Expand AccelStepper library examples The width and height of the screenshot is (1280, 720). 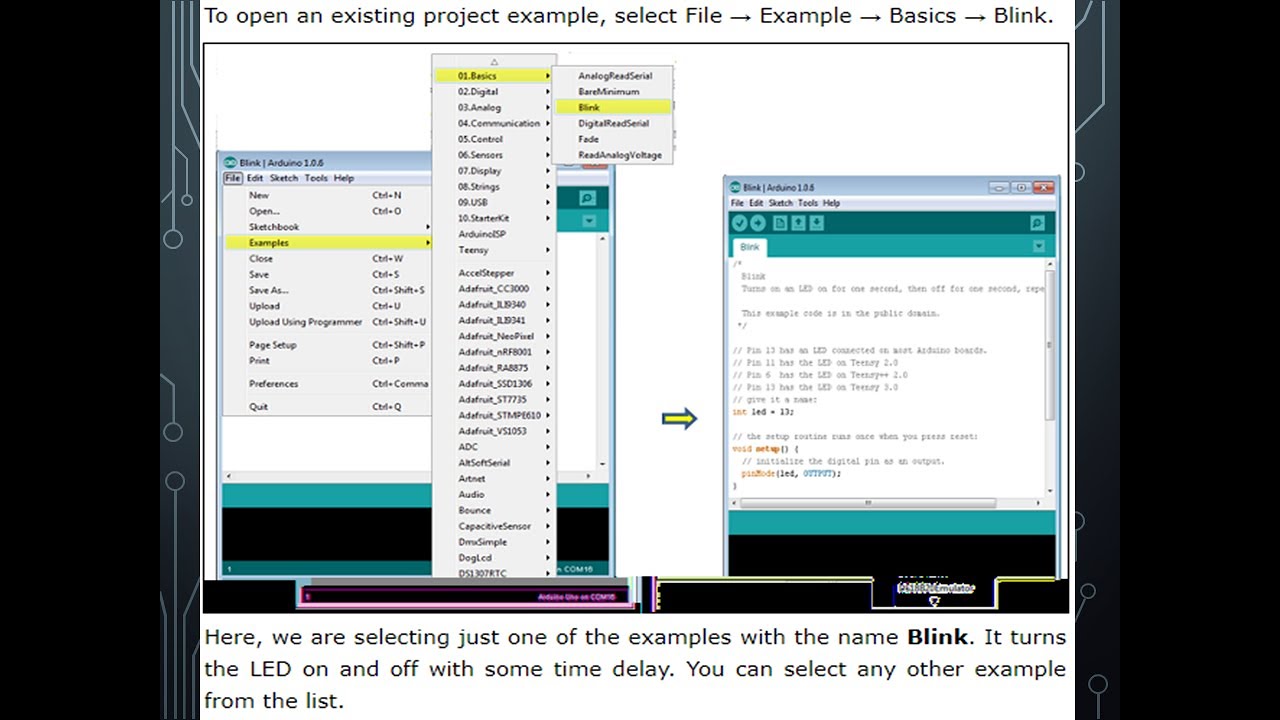[x=494, y=273]
